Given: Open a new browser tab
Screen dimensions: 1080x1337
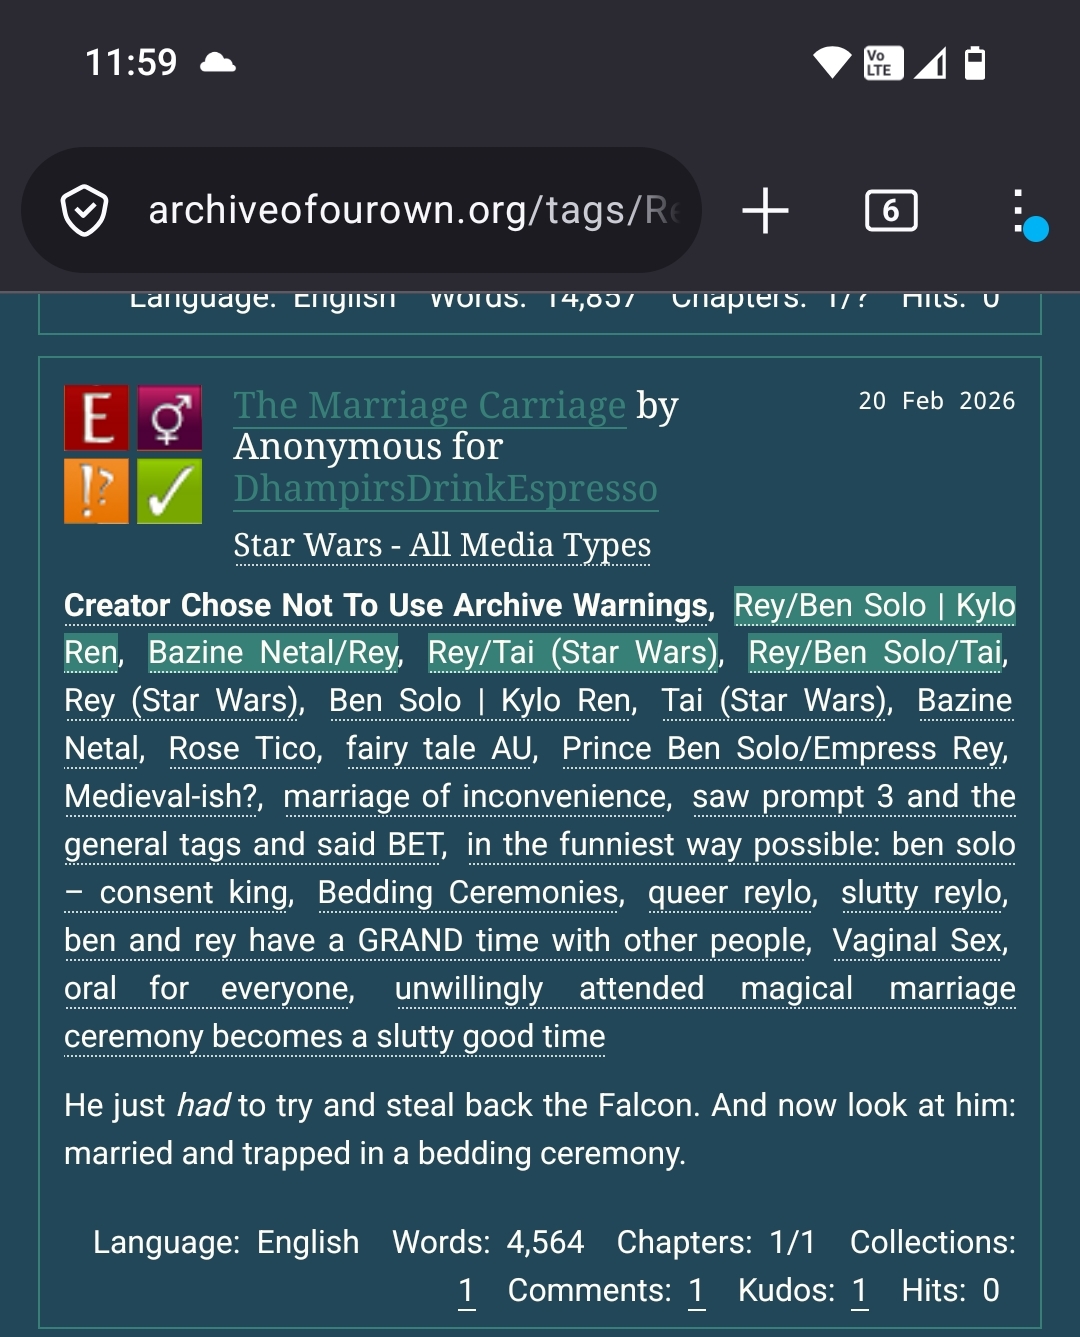Looking at the screenshot, I should coord(766,211).
